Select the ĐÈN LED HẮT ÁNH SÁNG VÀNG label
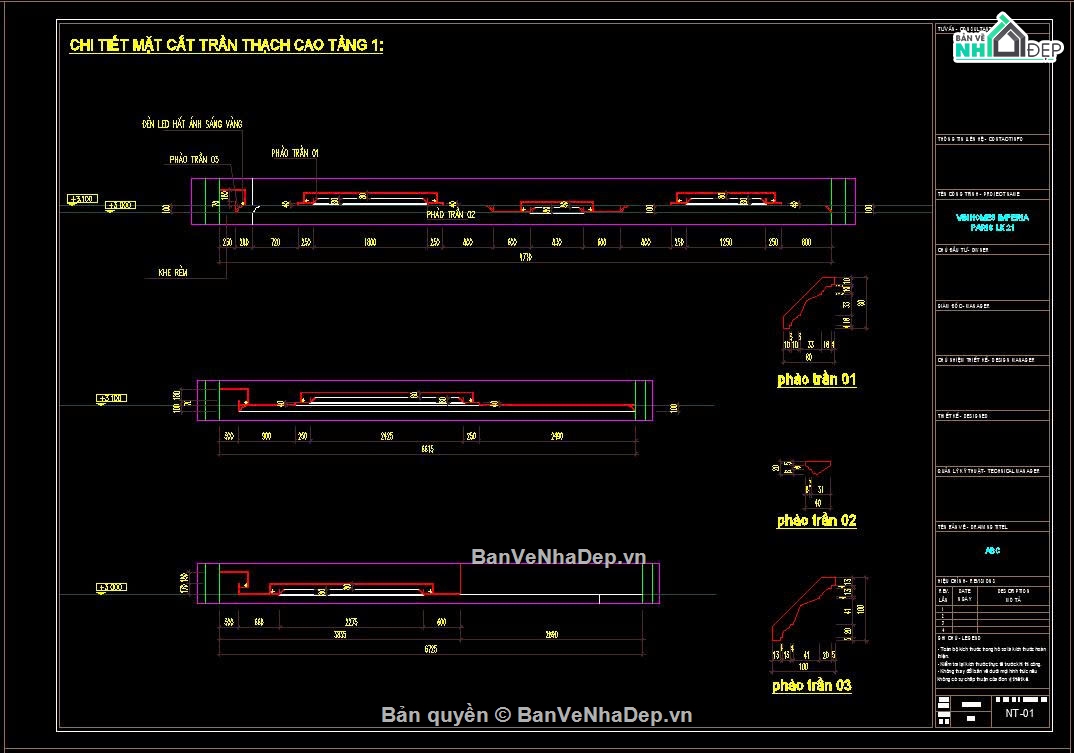 pyautogui.click(x=192, y=124)
